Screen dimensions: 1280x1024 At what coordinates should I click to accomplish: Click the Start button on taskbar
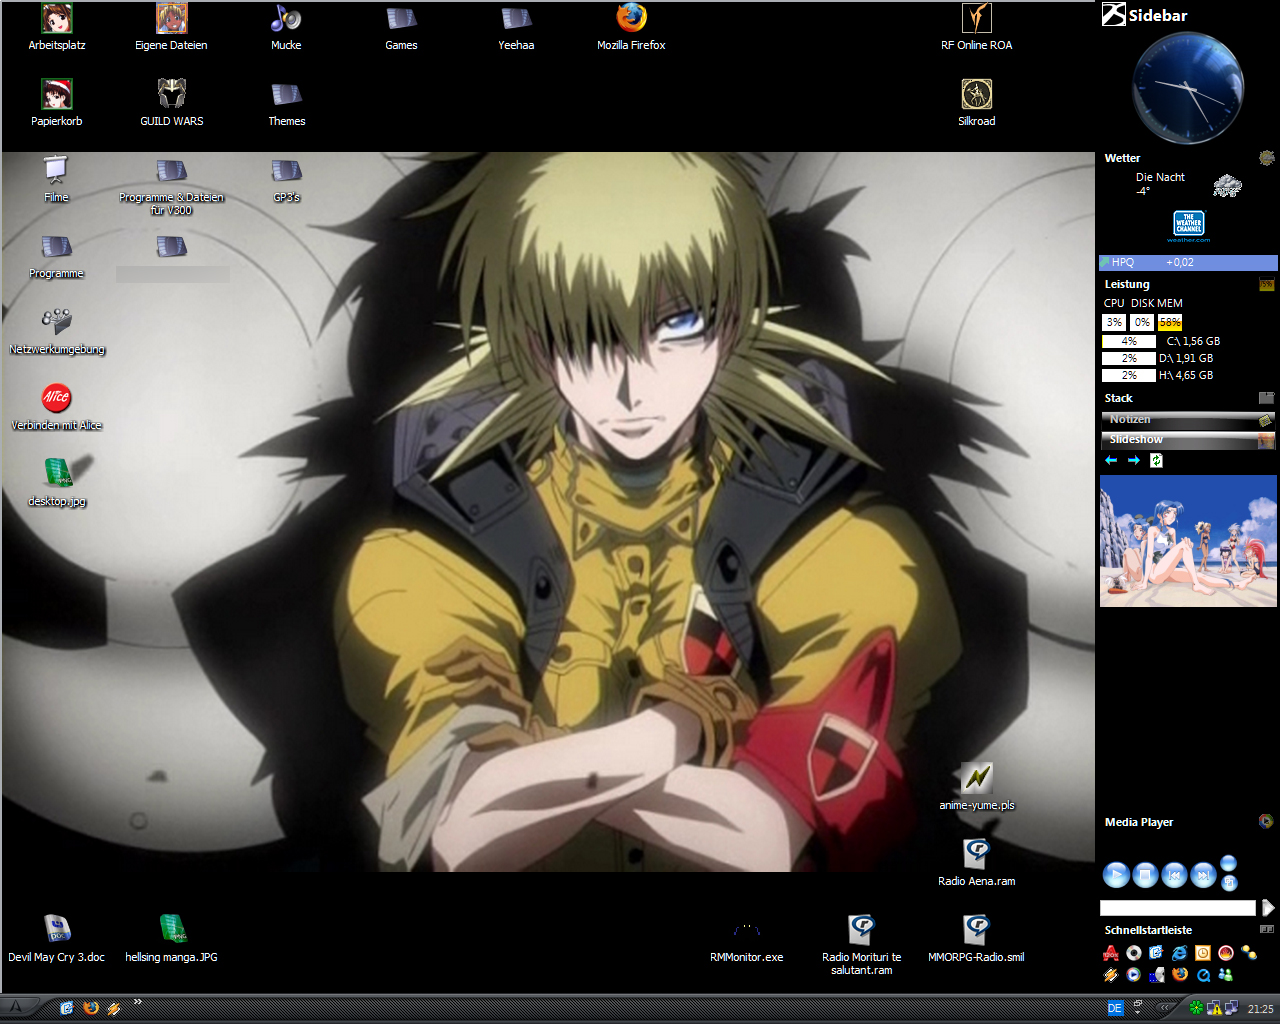tap(16, 1007)
